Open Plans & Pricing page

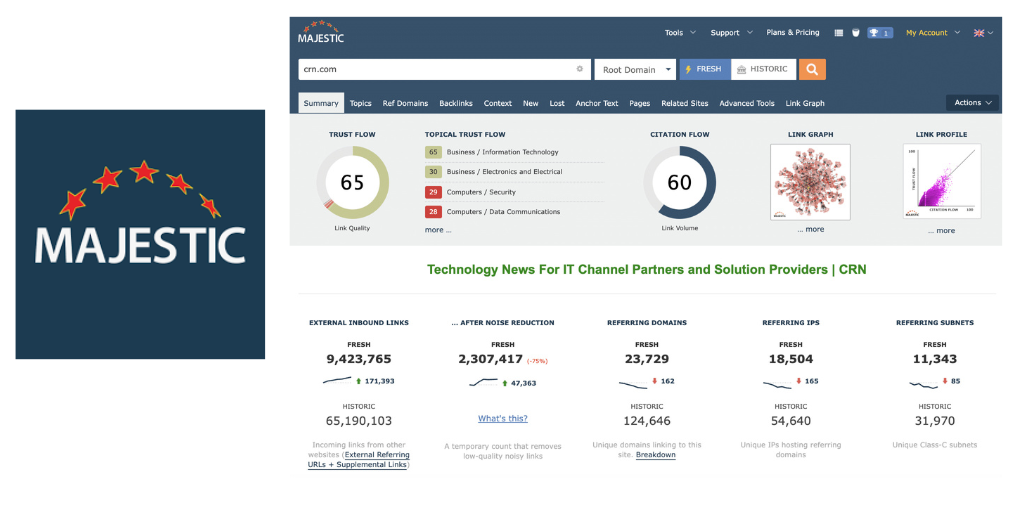(792, 33)
